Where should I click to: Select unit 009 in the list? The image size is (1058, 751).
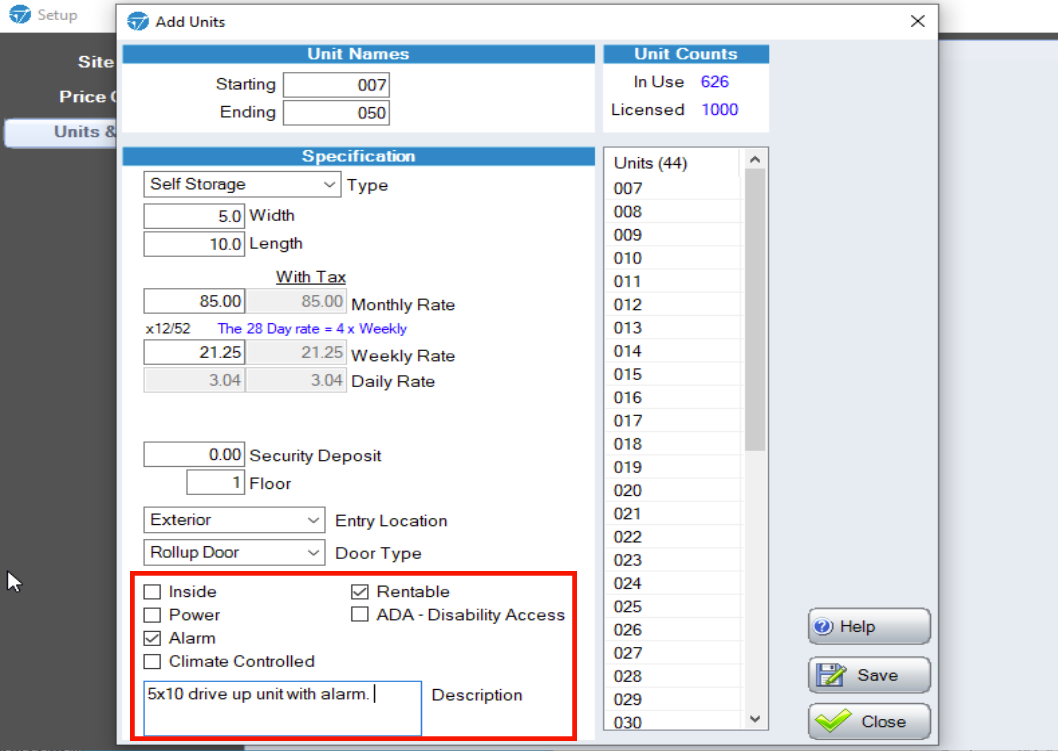point(674,235)
